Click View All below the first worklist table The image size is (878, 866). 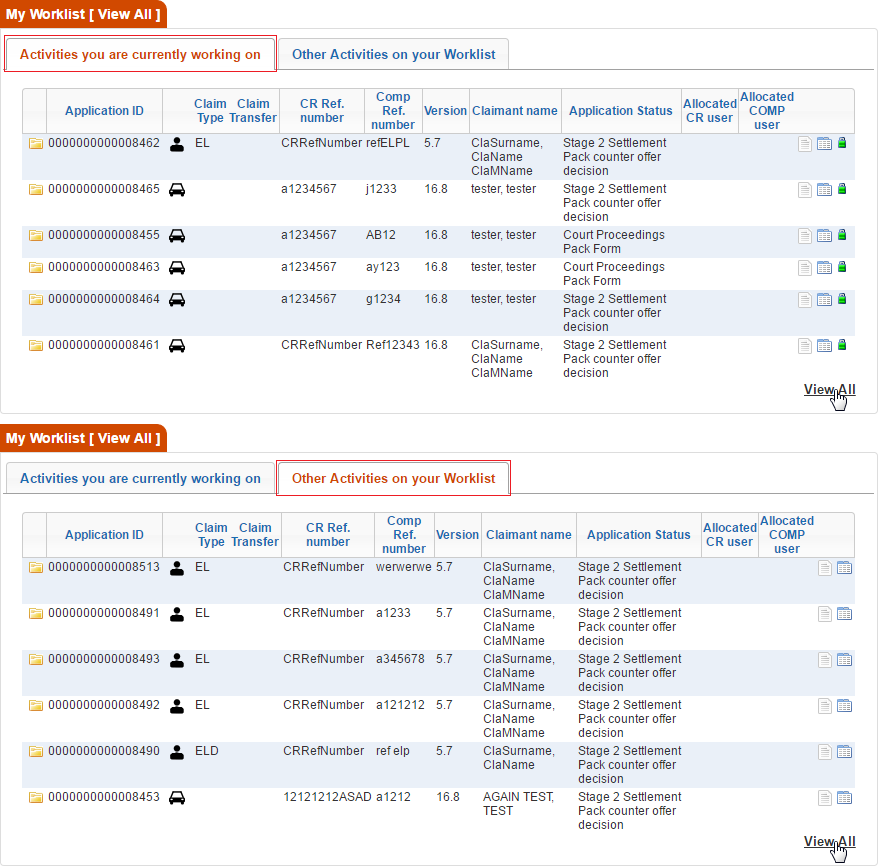coord(829,389)
